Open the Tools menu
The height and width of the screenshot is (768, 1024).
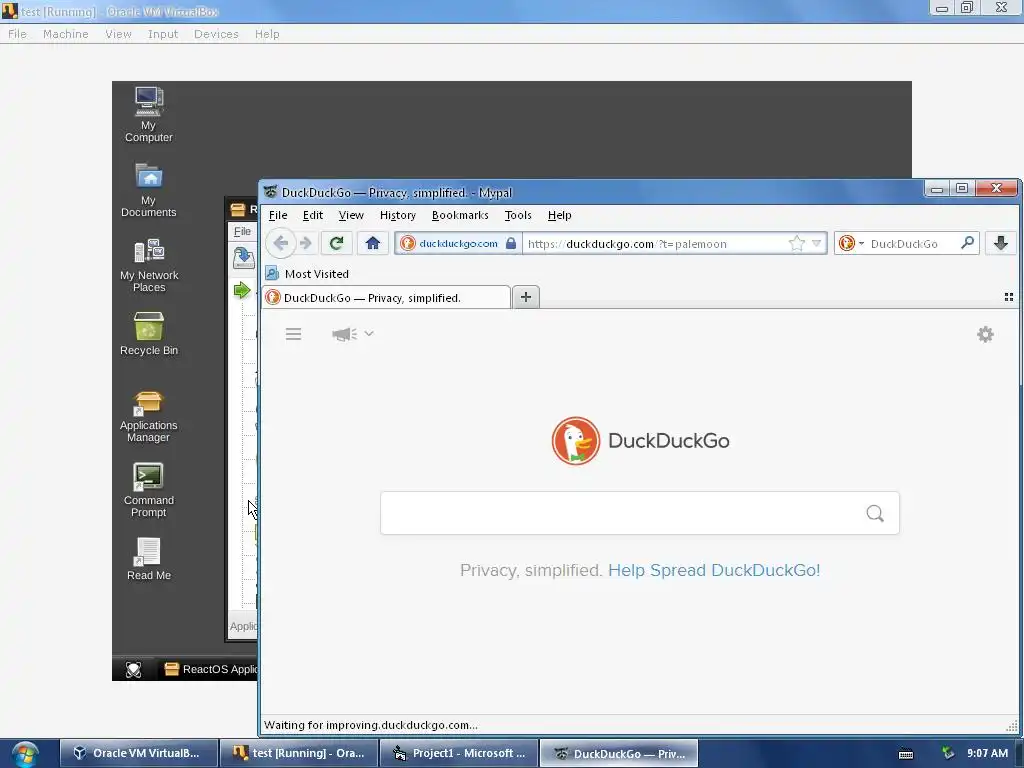[518, 215]
